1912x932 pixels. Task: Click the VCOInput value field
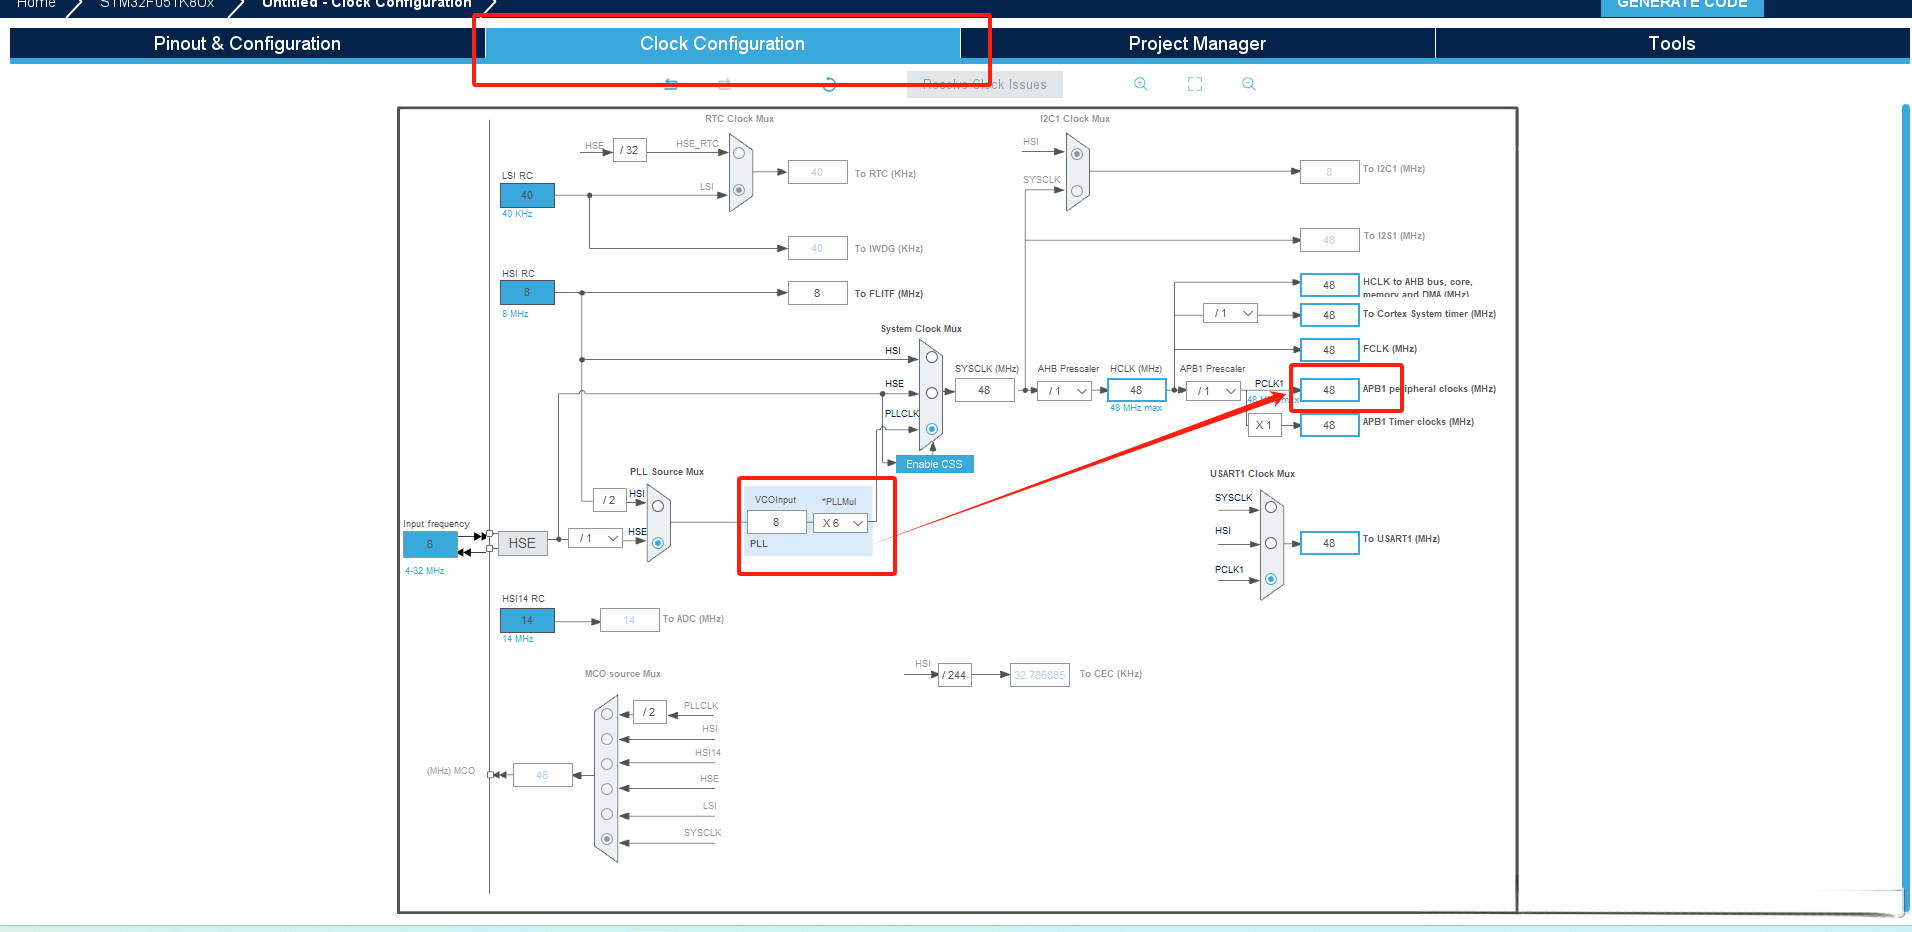[776, 522]
